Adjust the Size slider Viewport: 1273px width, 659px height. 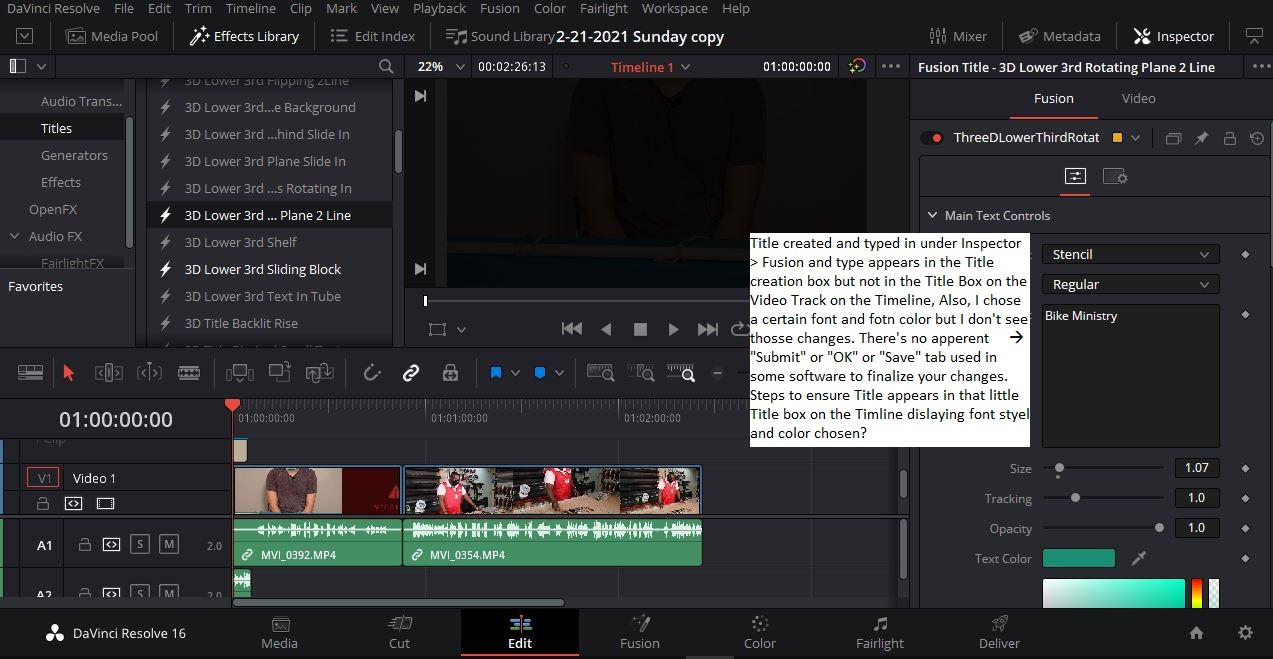[1059, 467]
